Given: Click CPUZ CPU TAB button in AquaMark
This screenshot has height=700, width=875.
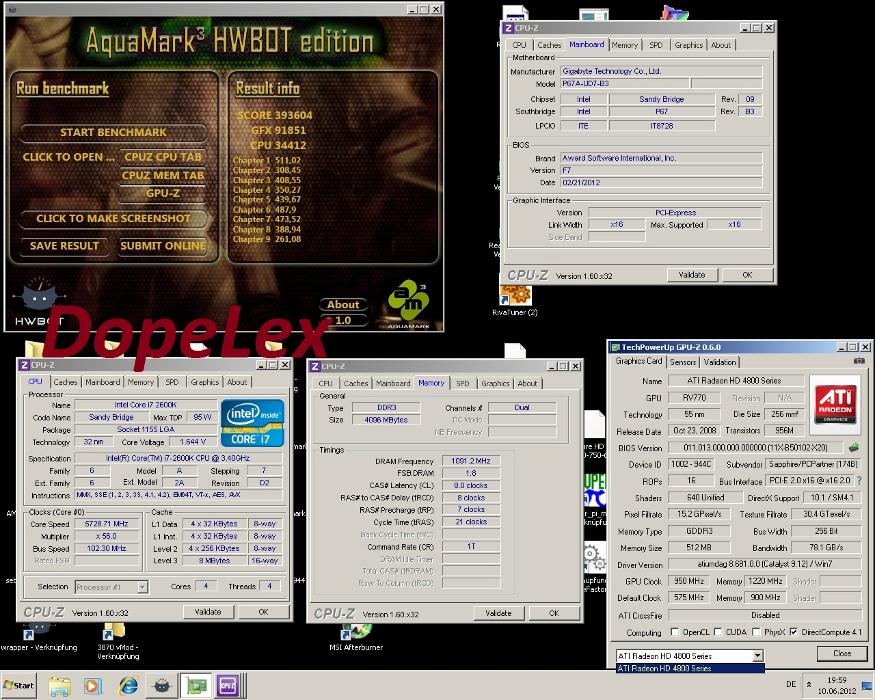Looking at the screenshot, I should pos(162,157).
